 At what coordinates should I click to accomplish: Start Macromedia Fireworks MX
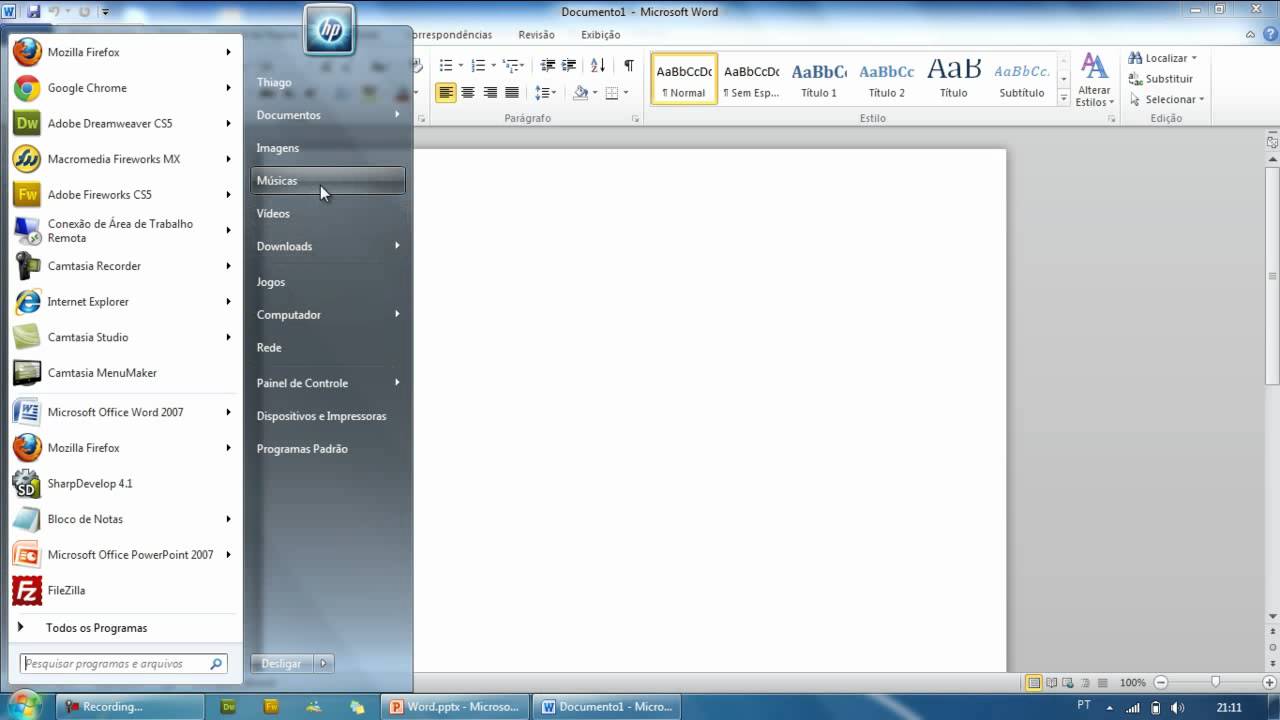point(124,159)
